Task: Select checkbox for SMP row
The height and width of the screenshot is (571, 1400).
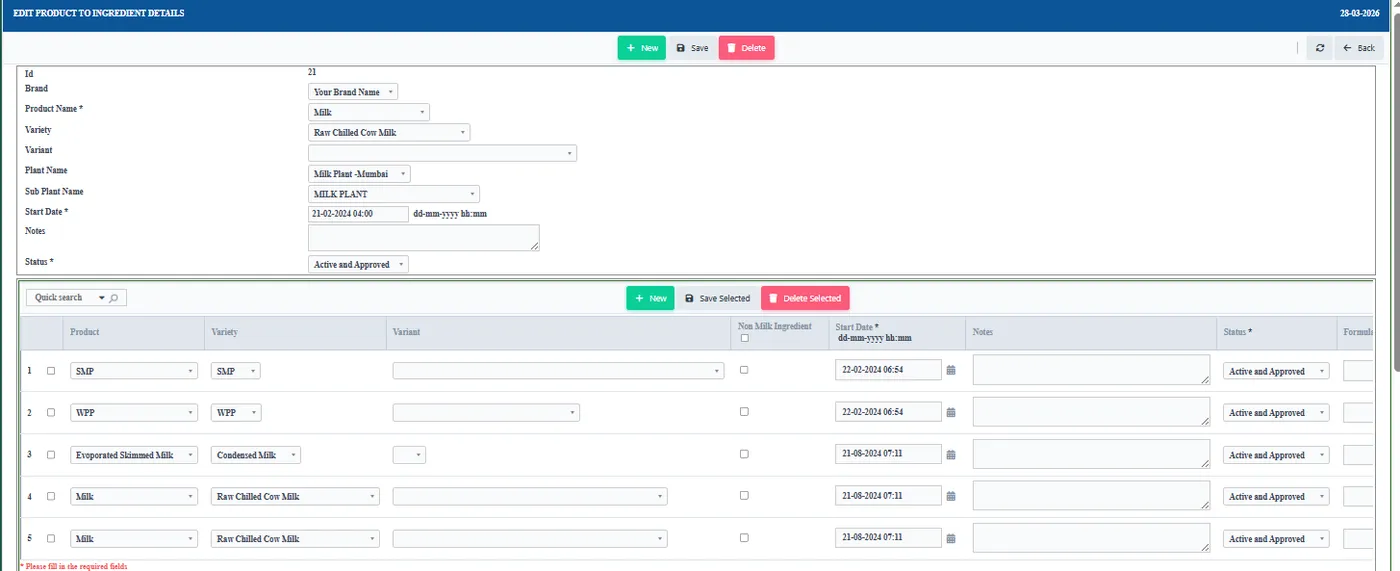Action: click(51, 371)
